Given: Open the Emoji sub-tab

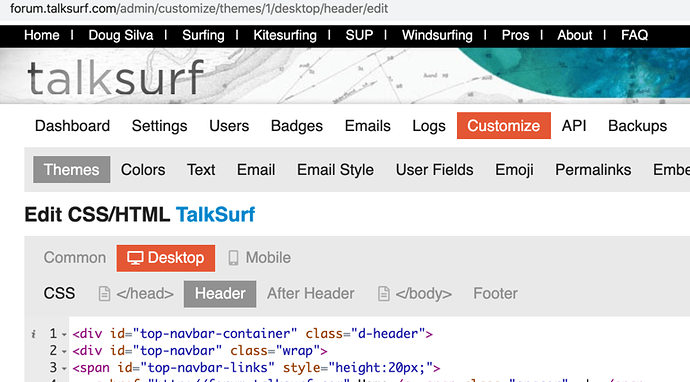Looking at the screenshot, I should coord(514,170).
